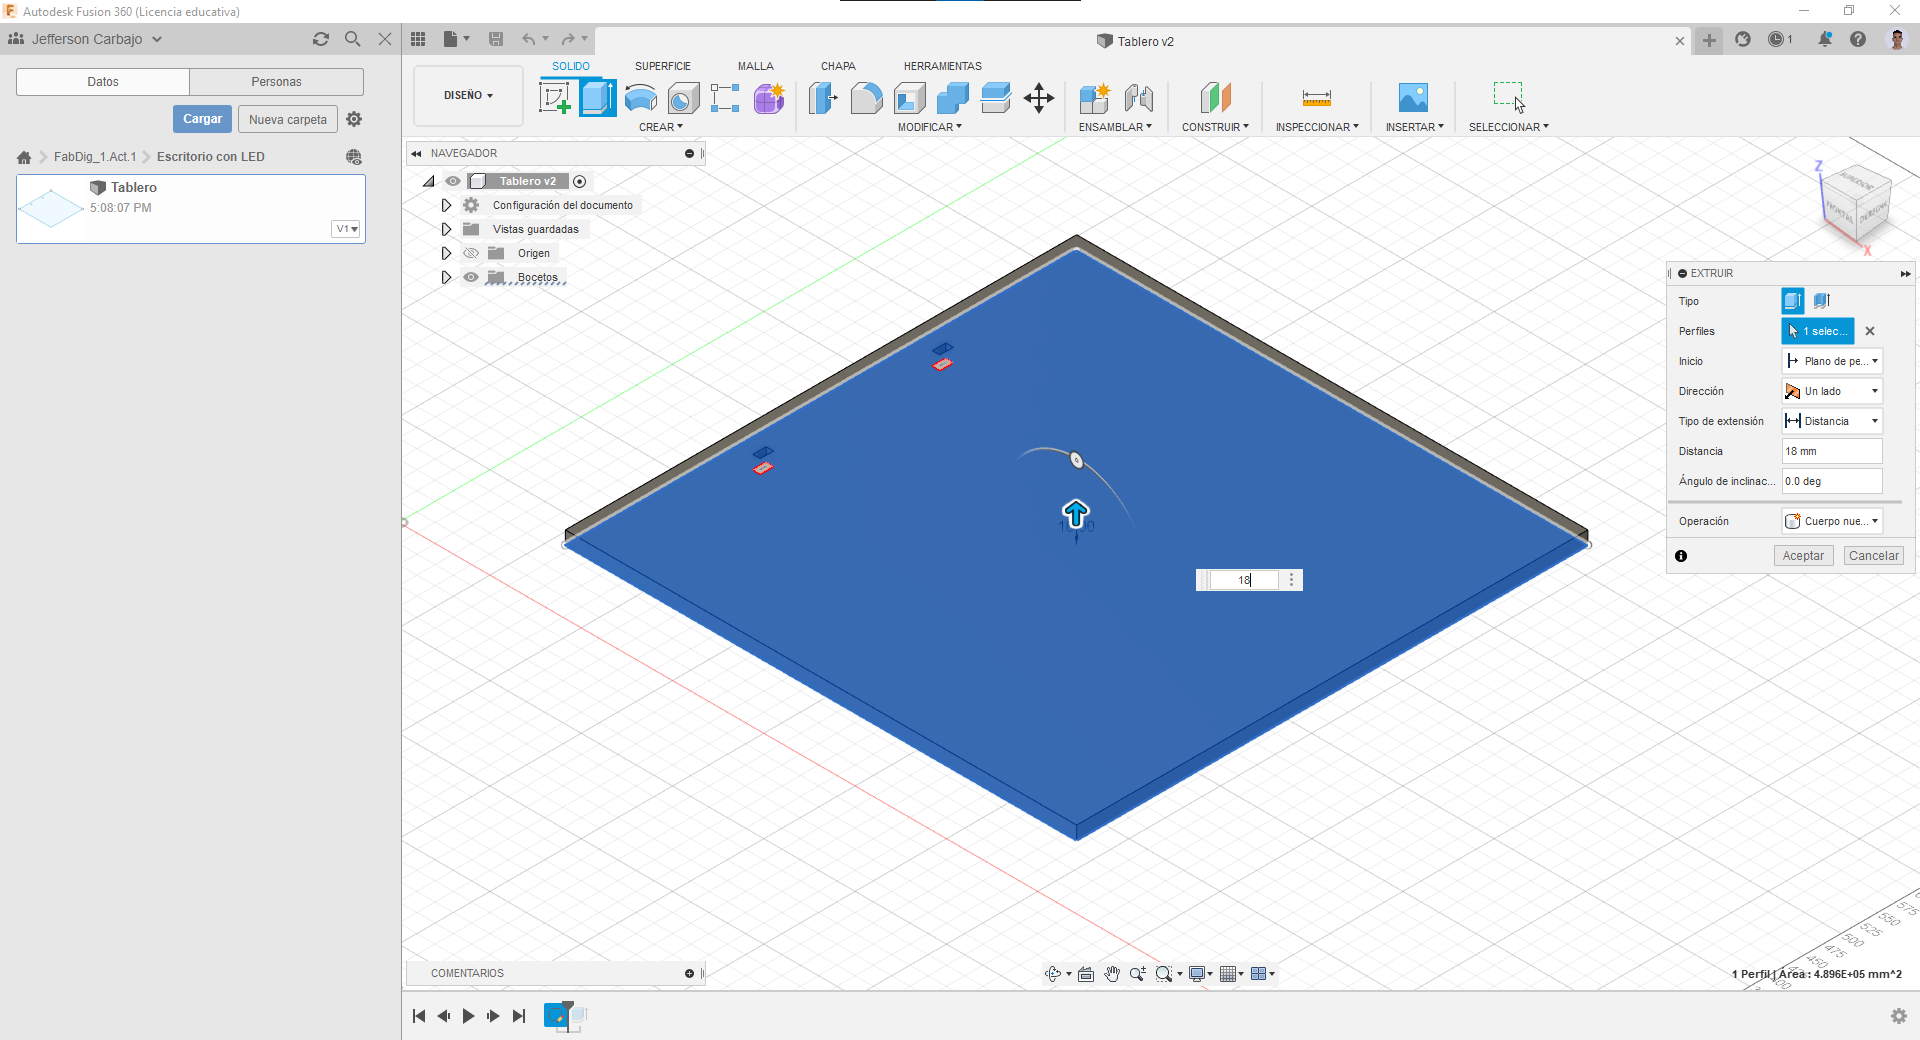Hide the Bocetos folder with eye icon
Viewport: 1920px width, 1040px height.
(x=471, y=277)
